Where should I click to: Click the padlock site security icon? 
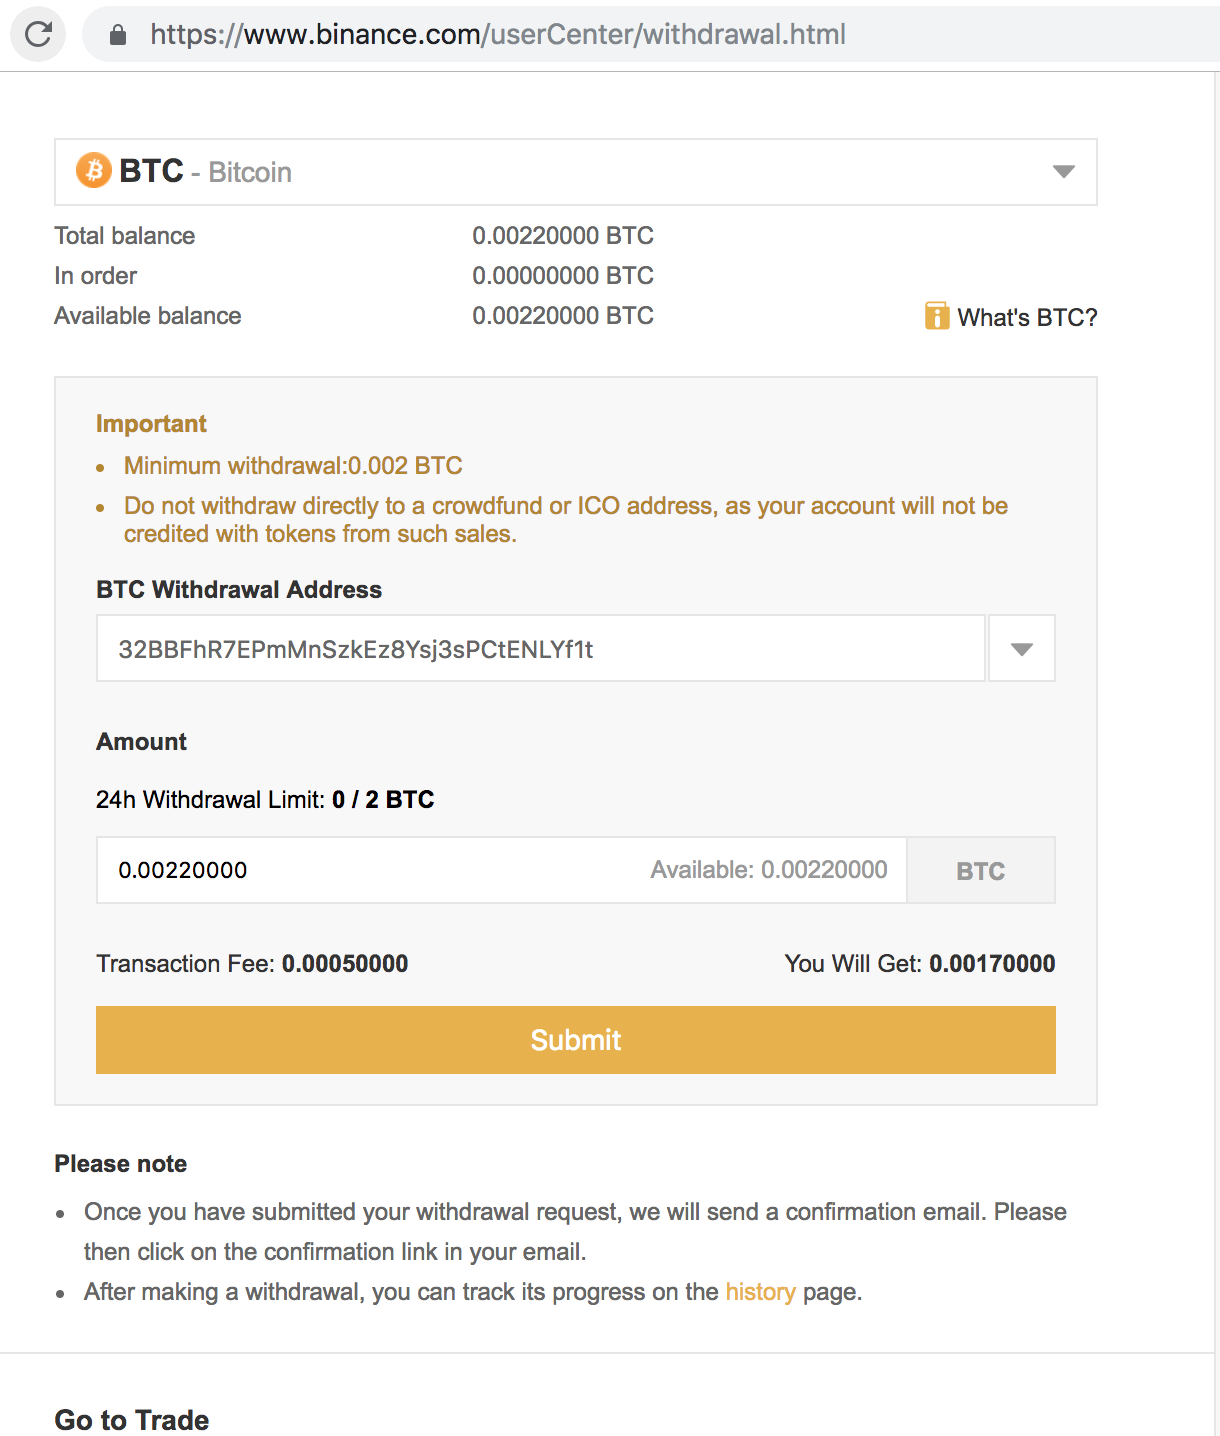coord(118,35)
